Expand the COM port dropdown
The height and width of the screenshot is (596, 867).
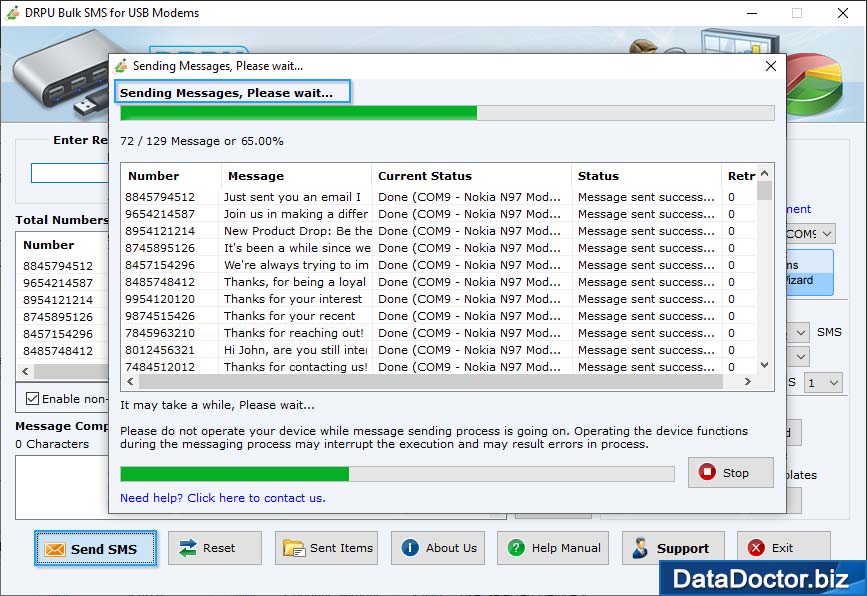click(826, 234)
